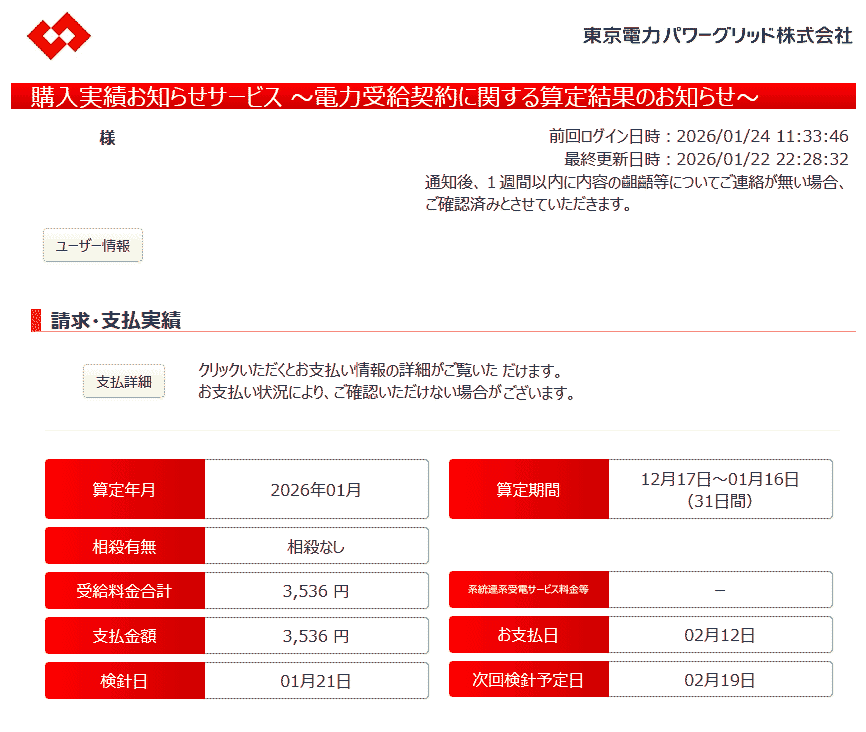
Task: Click the 算定年月 label cell
Action: pos(125,490)
